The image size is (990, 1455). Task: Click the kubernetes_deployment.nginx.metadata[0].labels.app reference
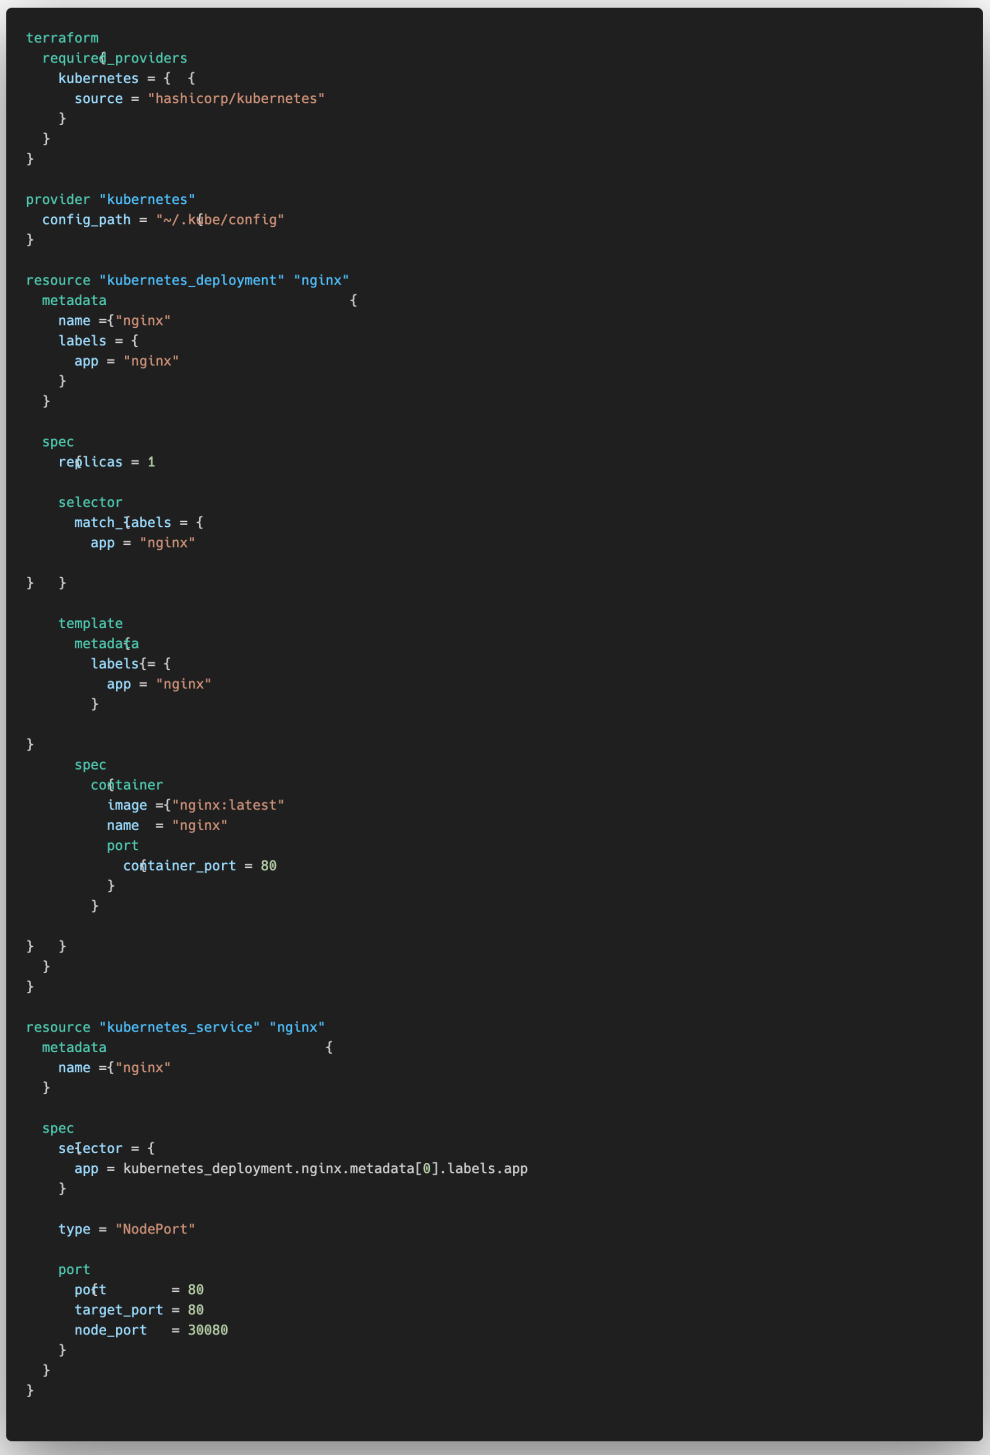click(325, 1168)
